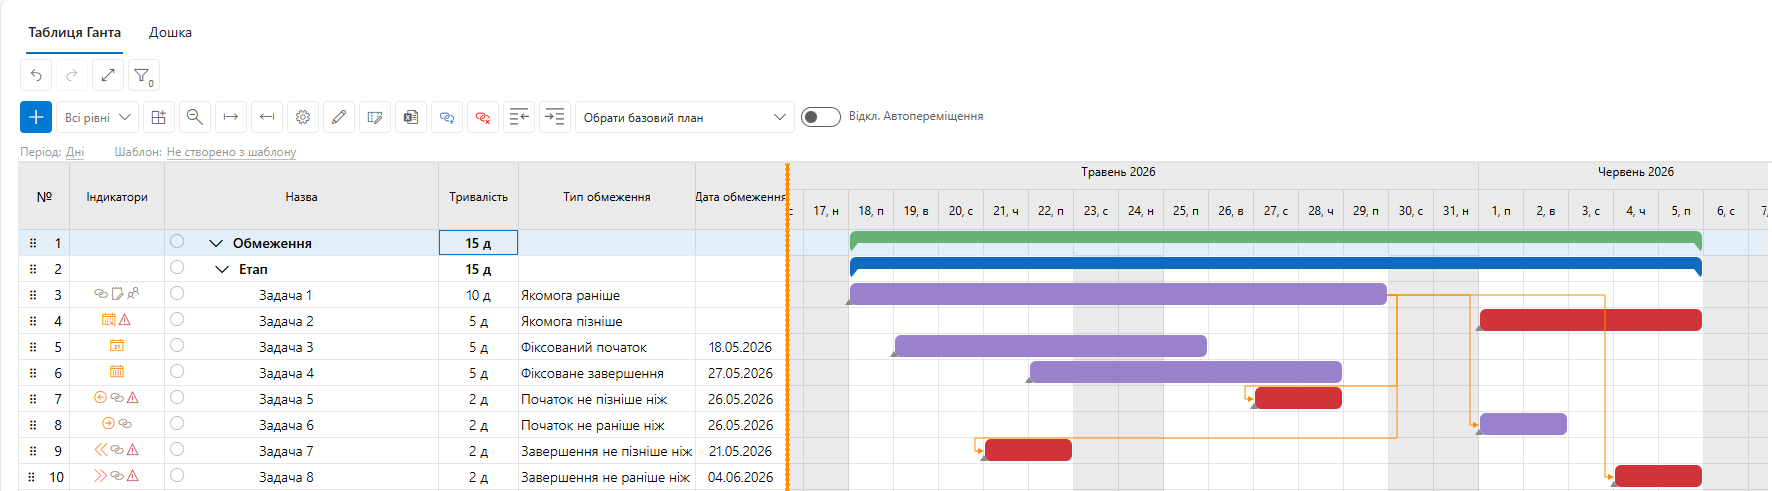Screen dimensions: 1772x491
Task: Click the Дні period link
Action: [75, 152]
